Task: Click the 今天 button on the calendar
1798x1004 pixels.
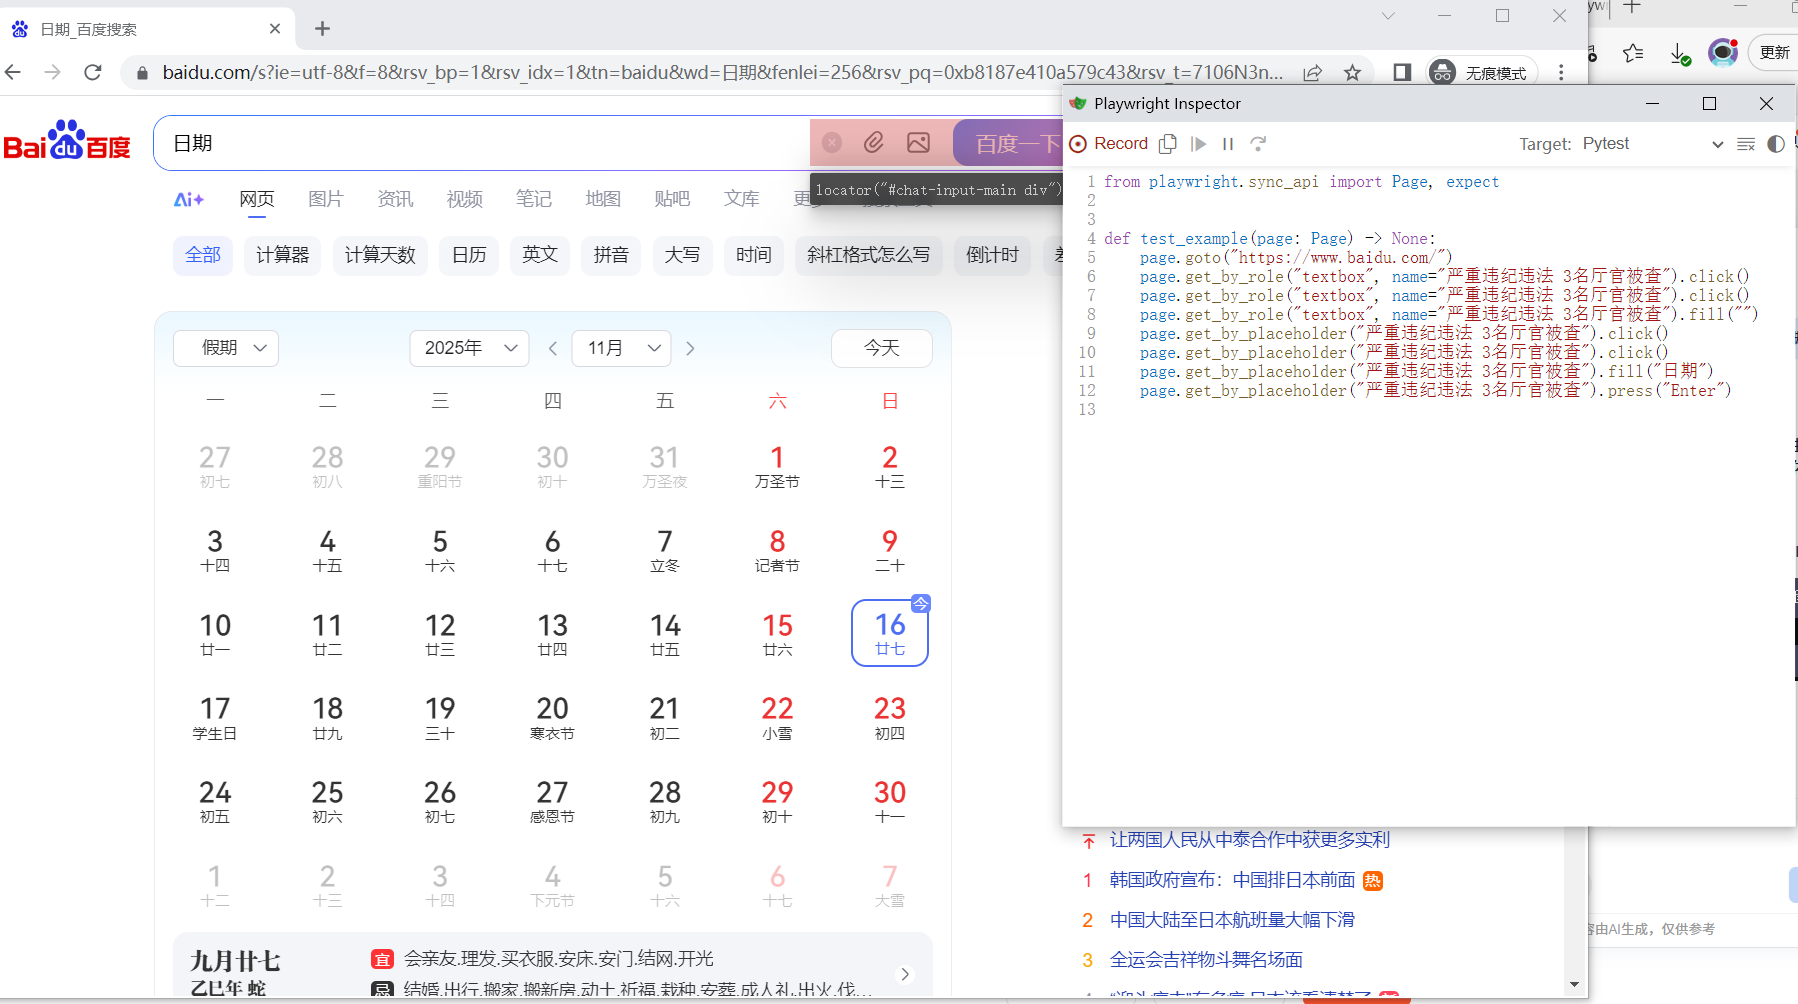Action: pos(881,347)
